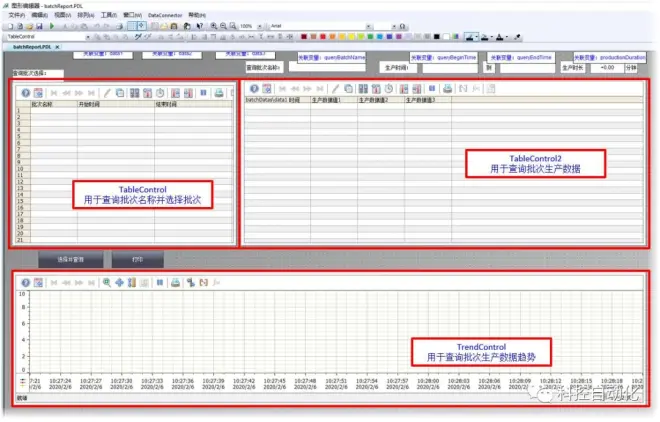
Task: Click Help icon in TableControl2 toolbar
Action: coord(254,89)
